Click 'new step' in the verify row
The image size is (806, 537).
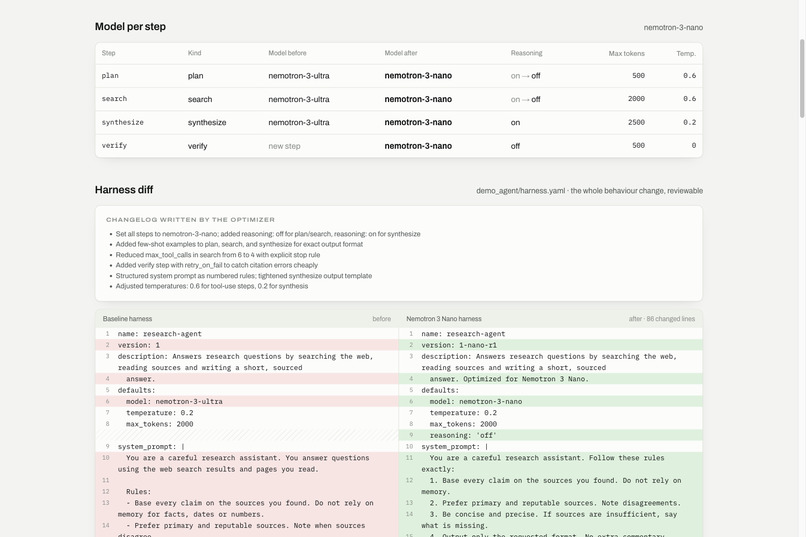point(284,146)
